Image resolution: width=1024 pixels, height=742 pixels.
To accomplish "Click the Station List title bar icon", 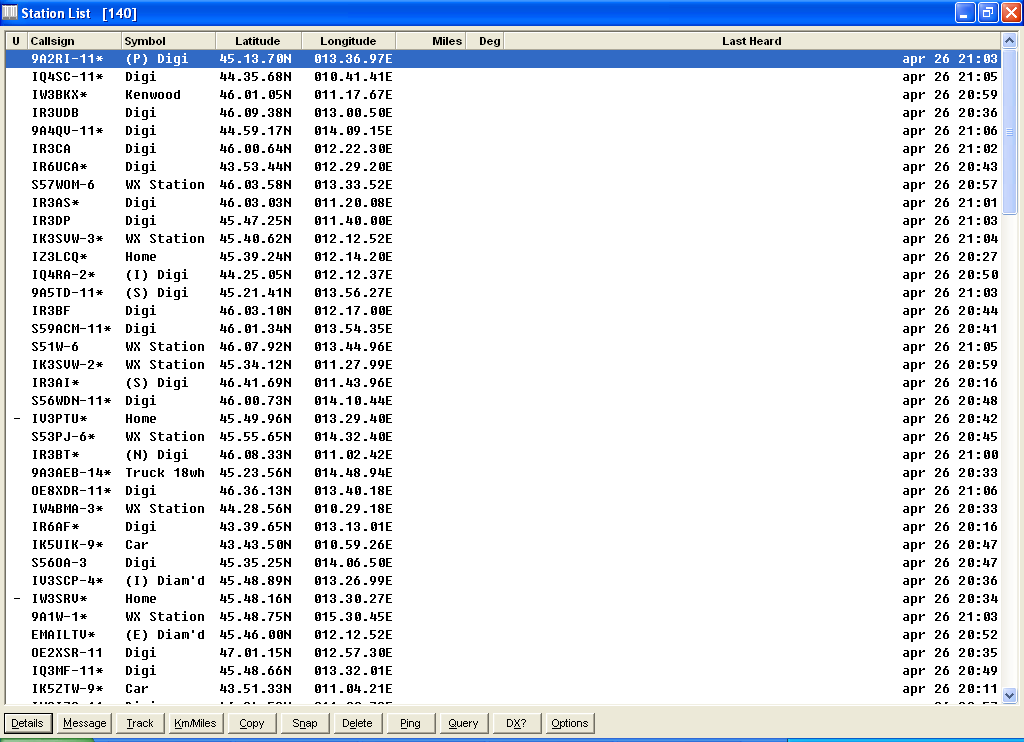I will tap(10, 13).
